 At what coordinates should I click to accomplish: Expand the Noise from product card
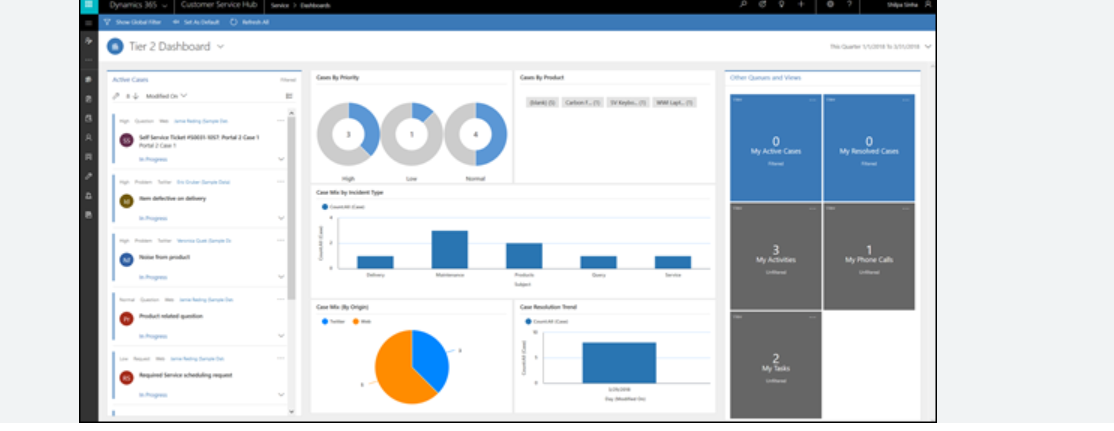pyautogui.click(x=281, y=277)
